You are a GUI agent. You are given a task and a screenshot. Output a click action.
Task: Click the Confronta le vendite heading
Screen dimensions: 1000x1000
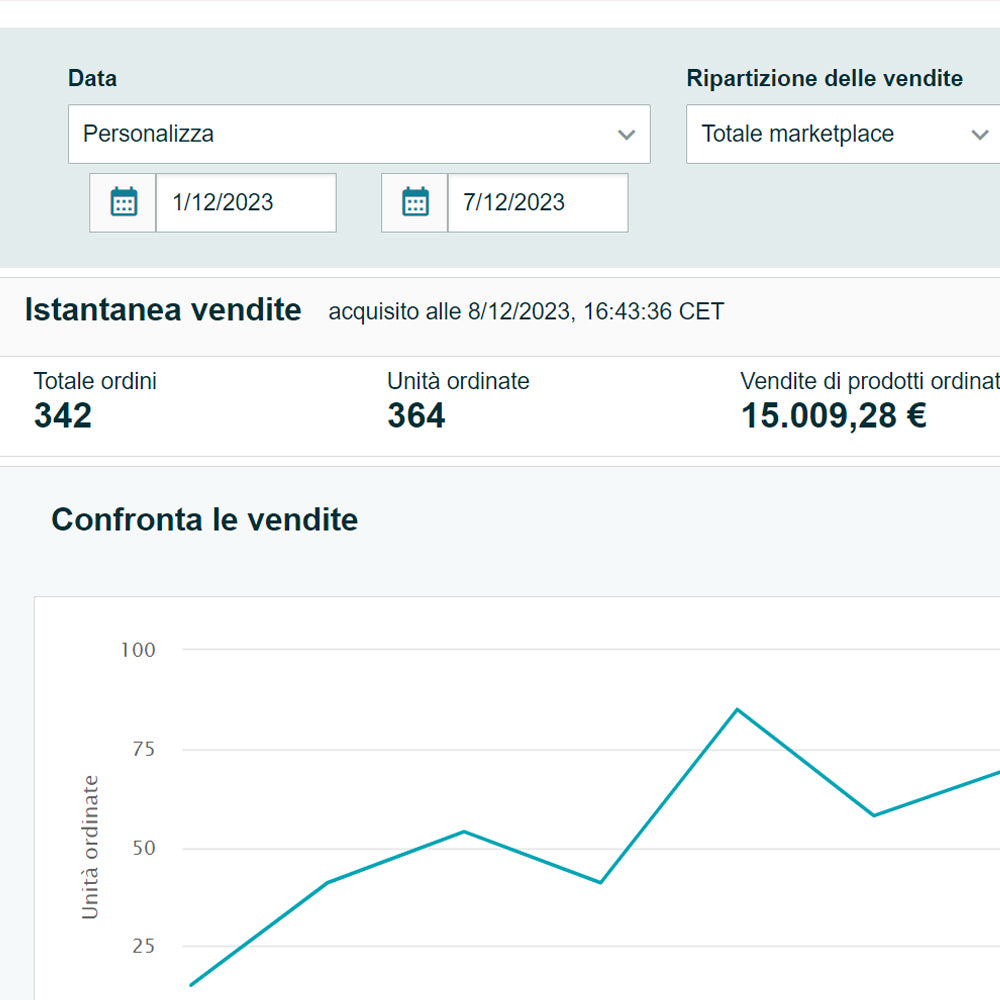coord(204,520)
